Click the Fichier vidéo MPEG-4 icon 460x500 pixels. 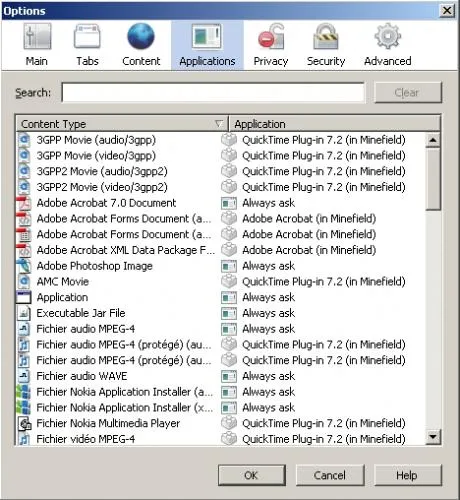click(x=24, y=439)
